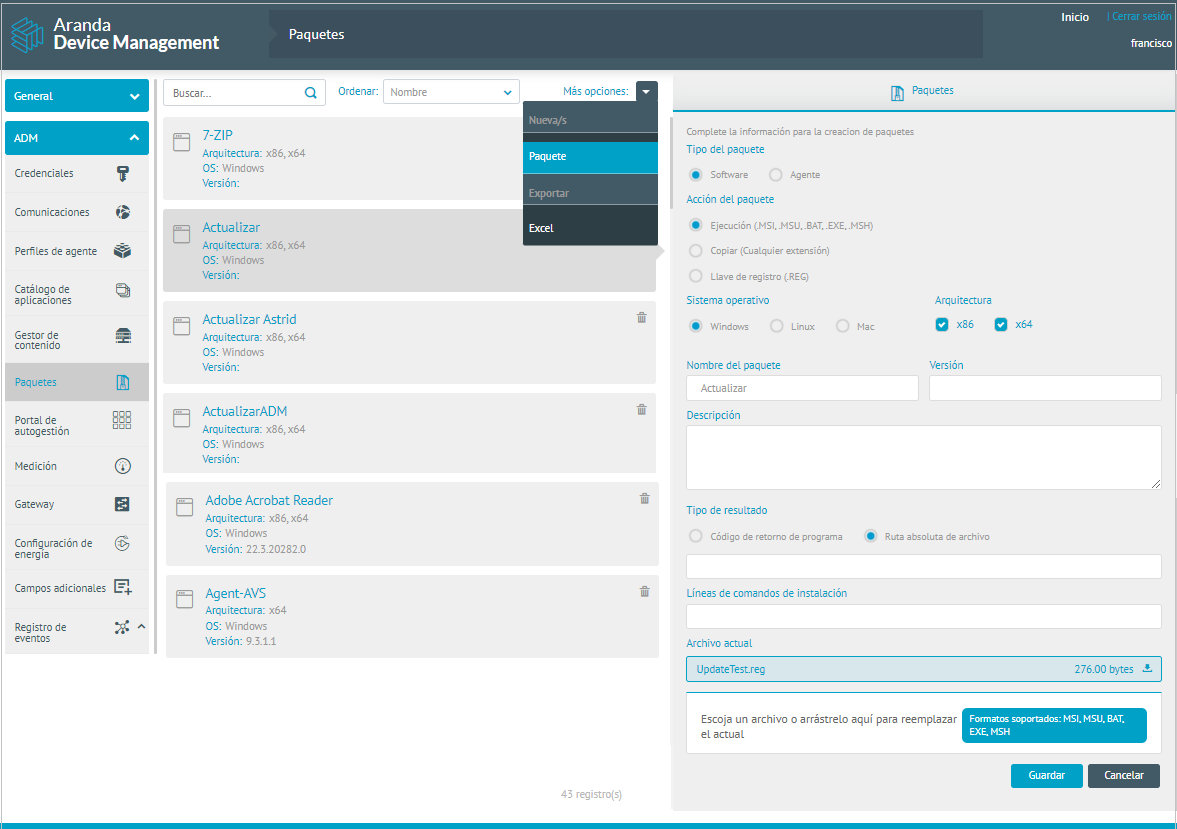Click the Paquetes panel header icon

pyautogui.click(x=897, y=93)
